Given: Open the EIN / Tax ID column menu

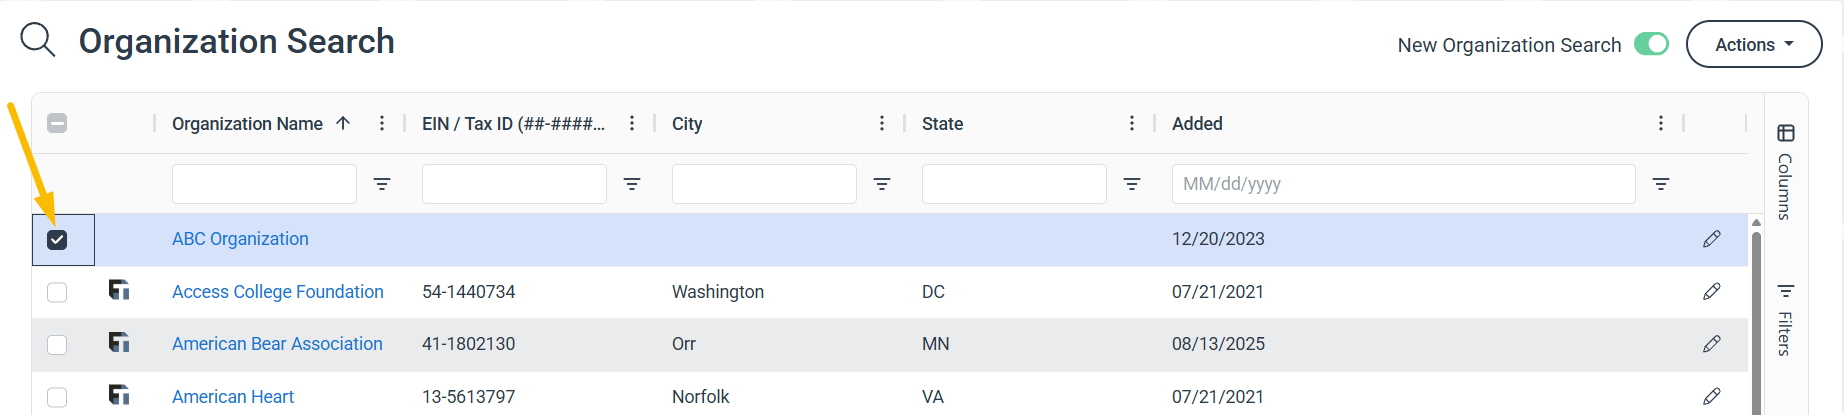Looking at the screenshot, I should pyautogui.click(x=632, y=123).
